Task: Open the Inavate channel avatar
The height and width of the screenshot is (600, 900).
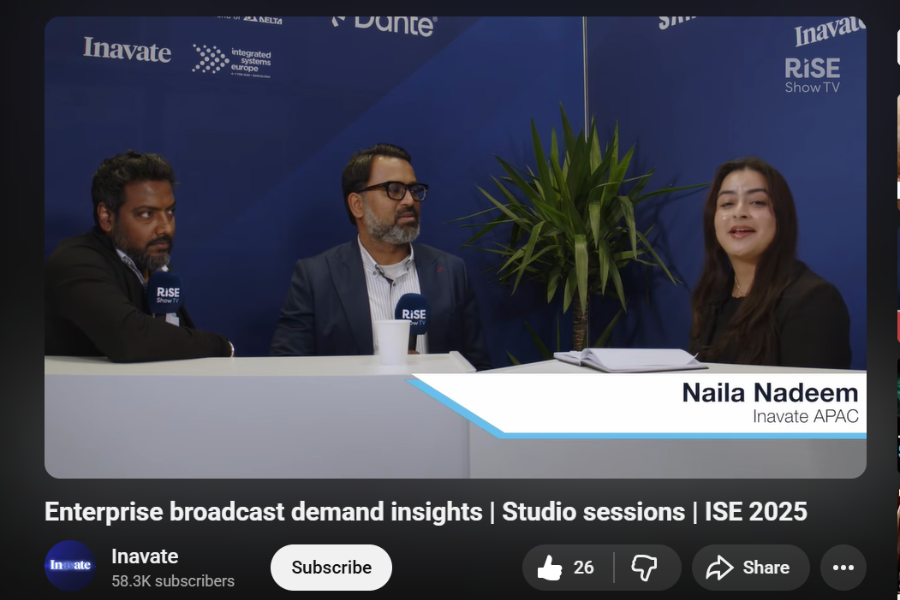Action: 70,566
